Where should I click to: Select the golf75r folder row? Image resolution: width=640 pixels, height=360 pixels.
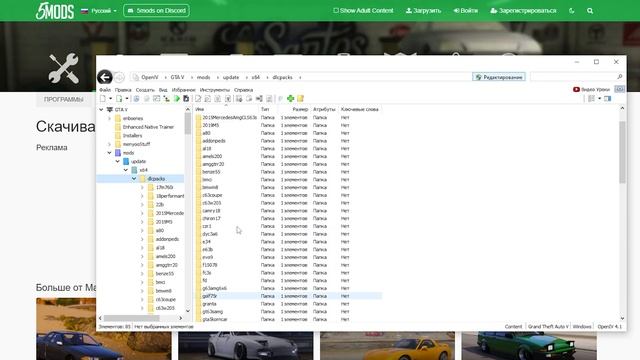point(288,296)
